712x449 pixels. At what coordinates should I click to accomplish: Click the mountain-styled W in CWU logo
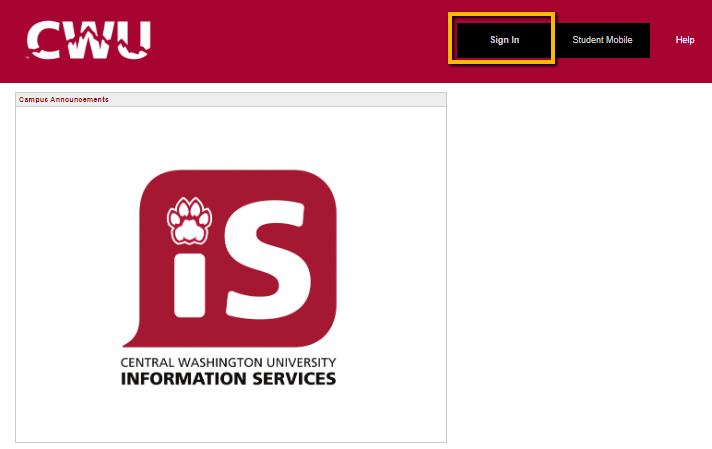pos(89,40)
